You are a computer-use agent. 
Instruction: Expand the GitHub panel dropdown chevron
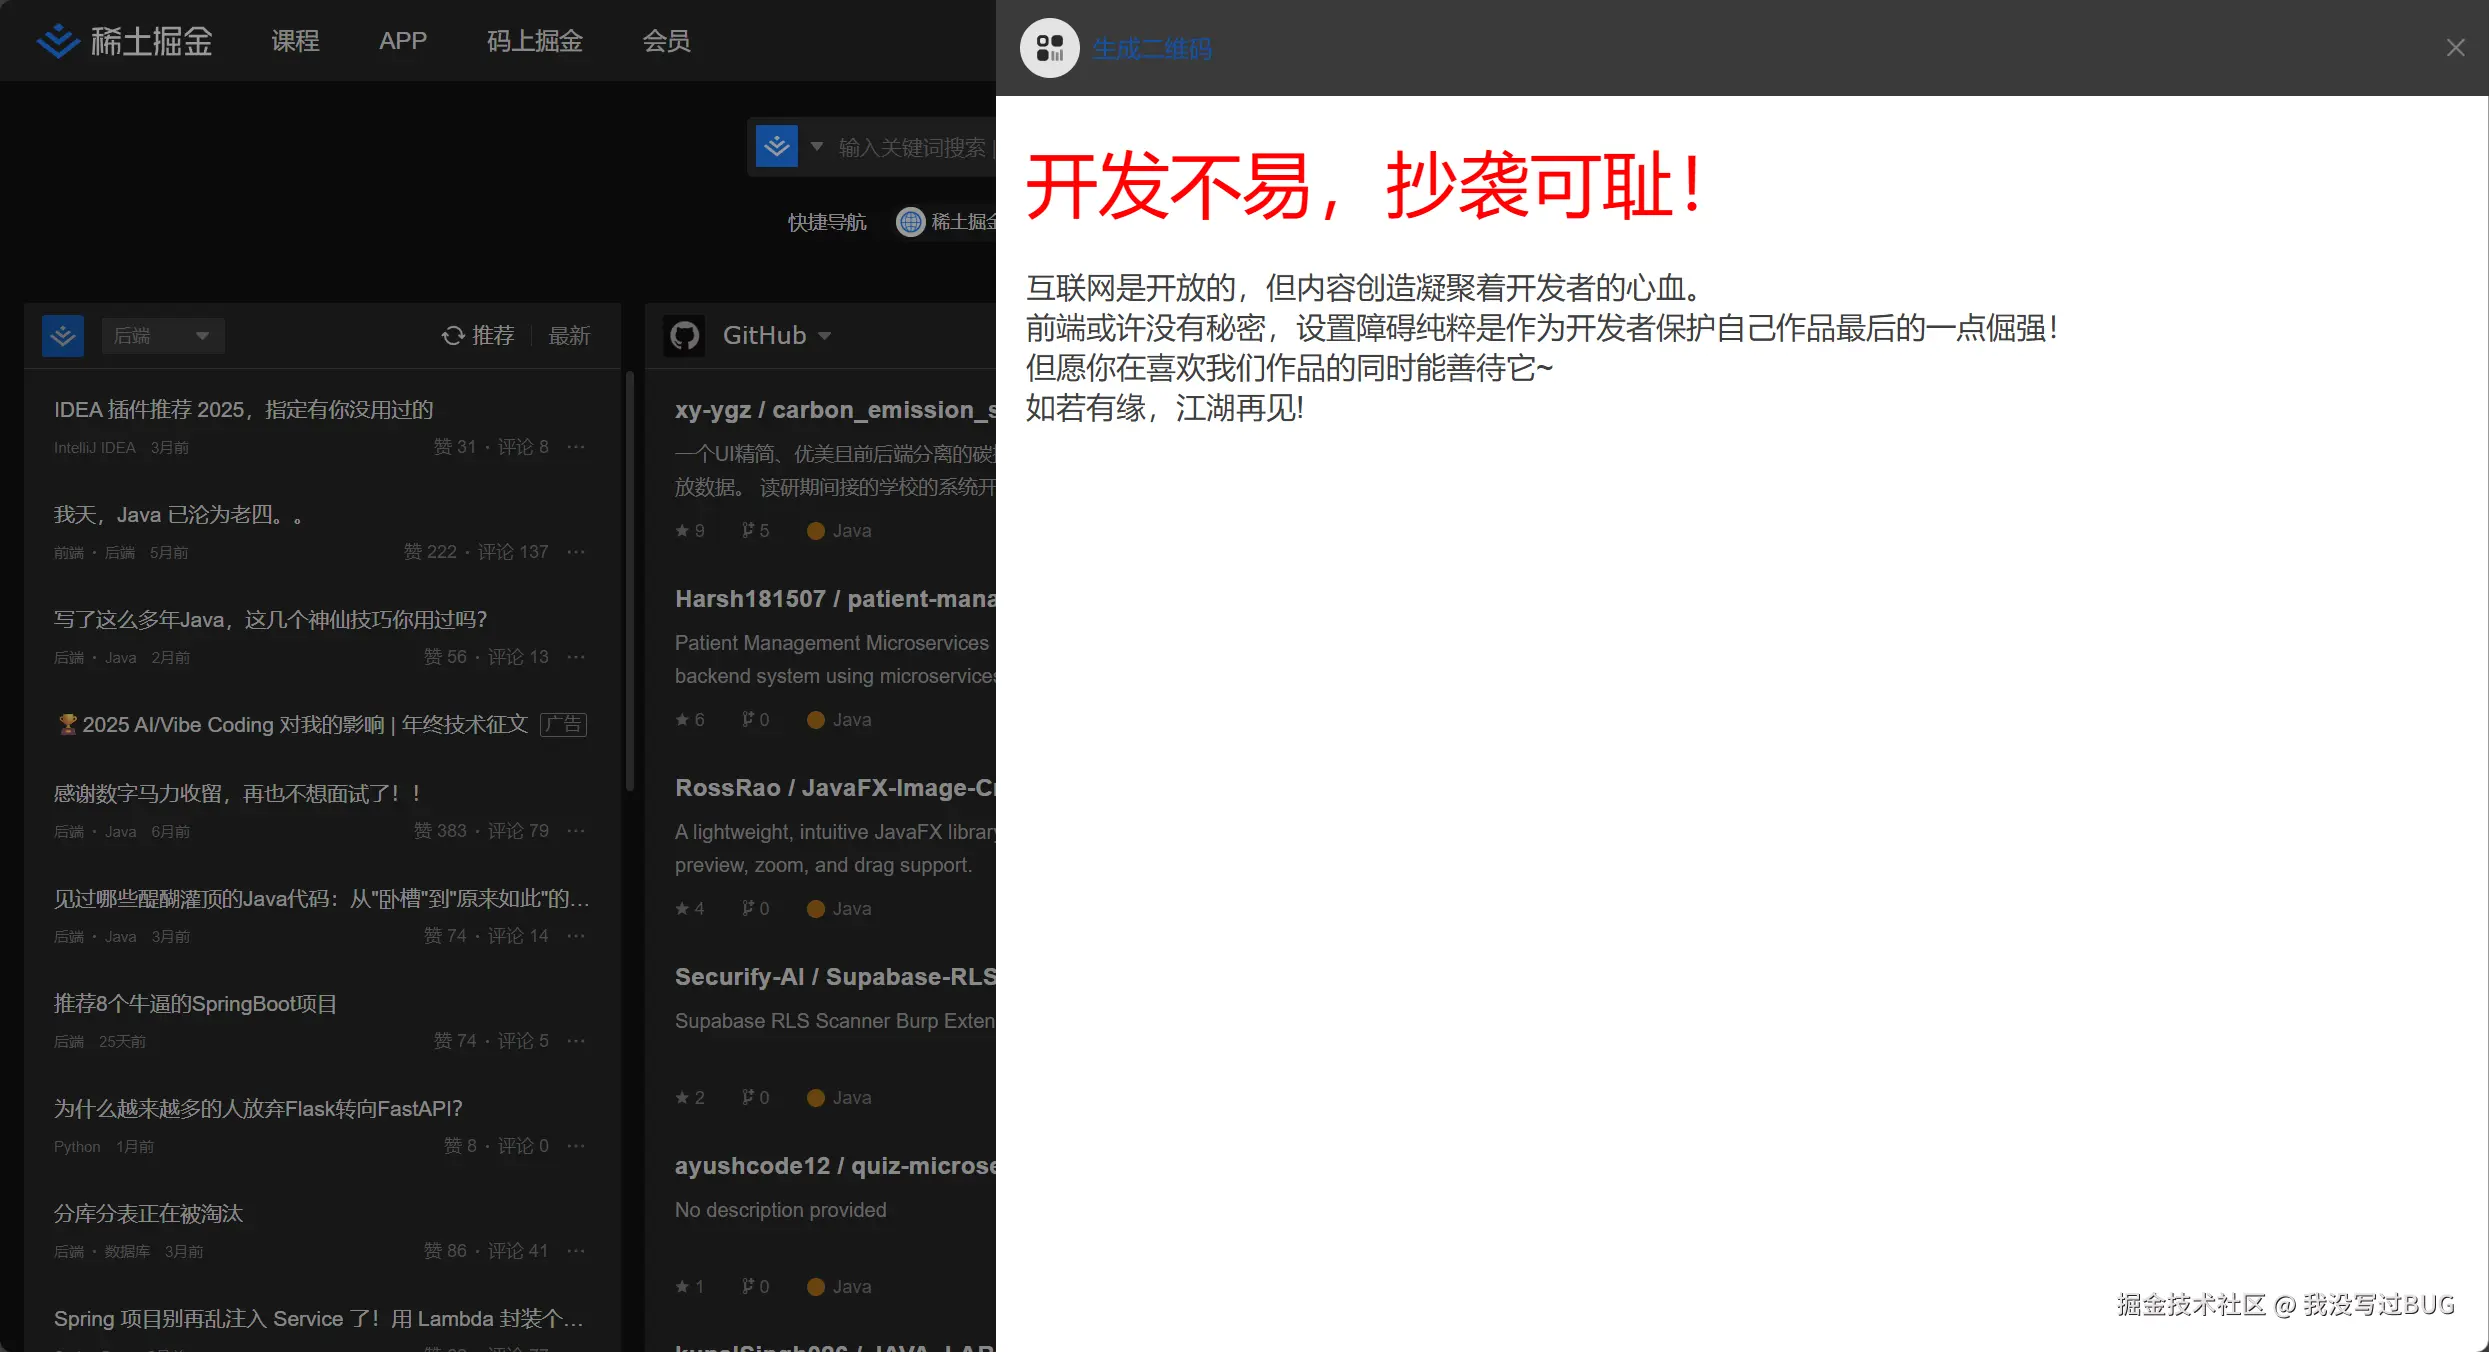point(824,336)
